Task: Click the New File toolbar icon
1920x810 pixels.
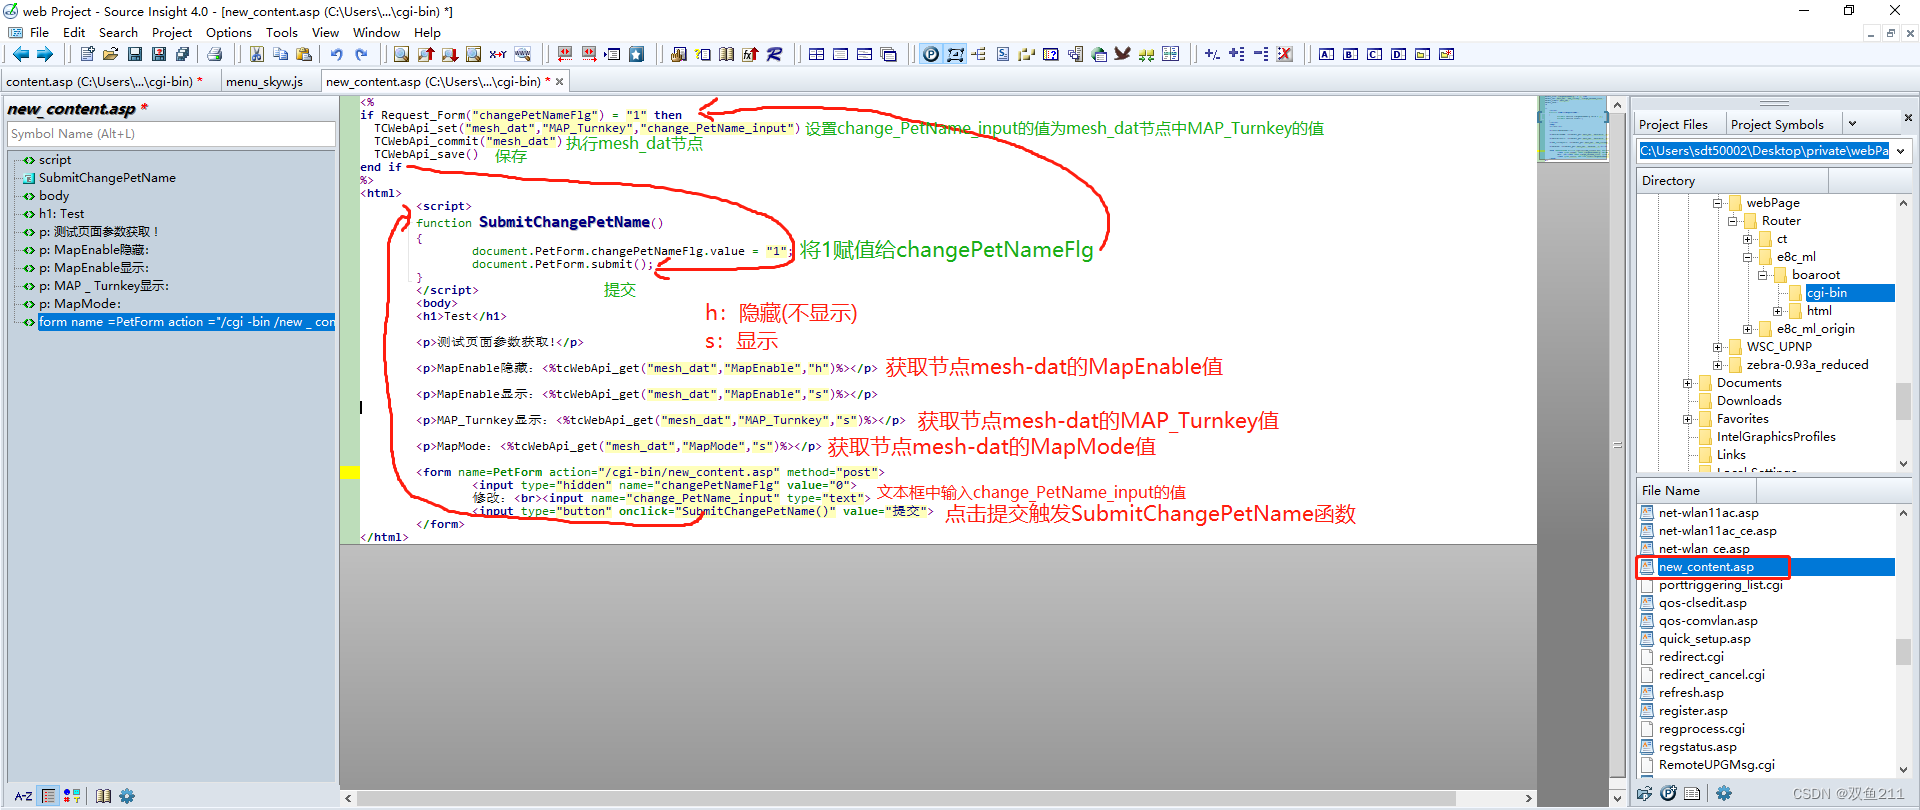Action: [x=87, y=54]
